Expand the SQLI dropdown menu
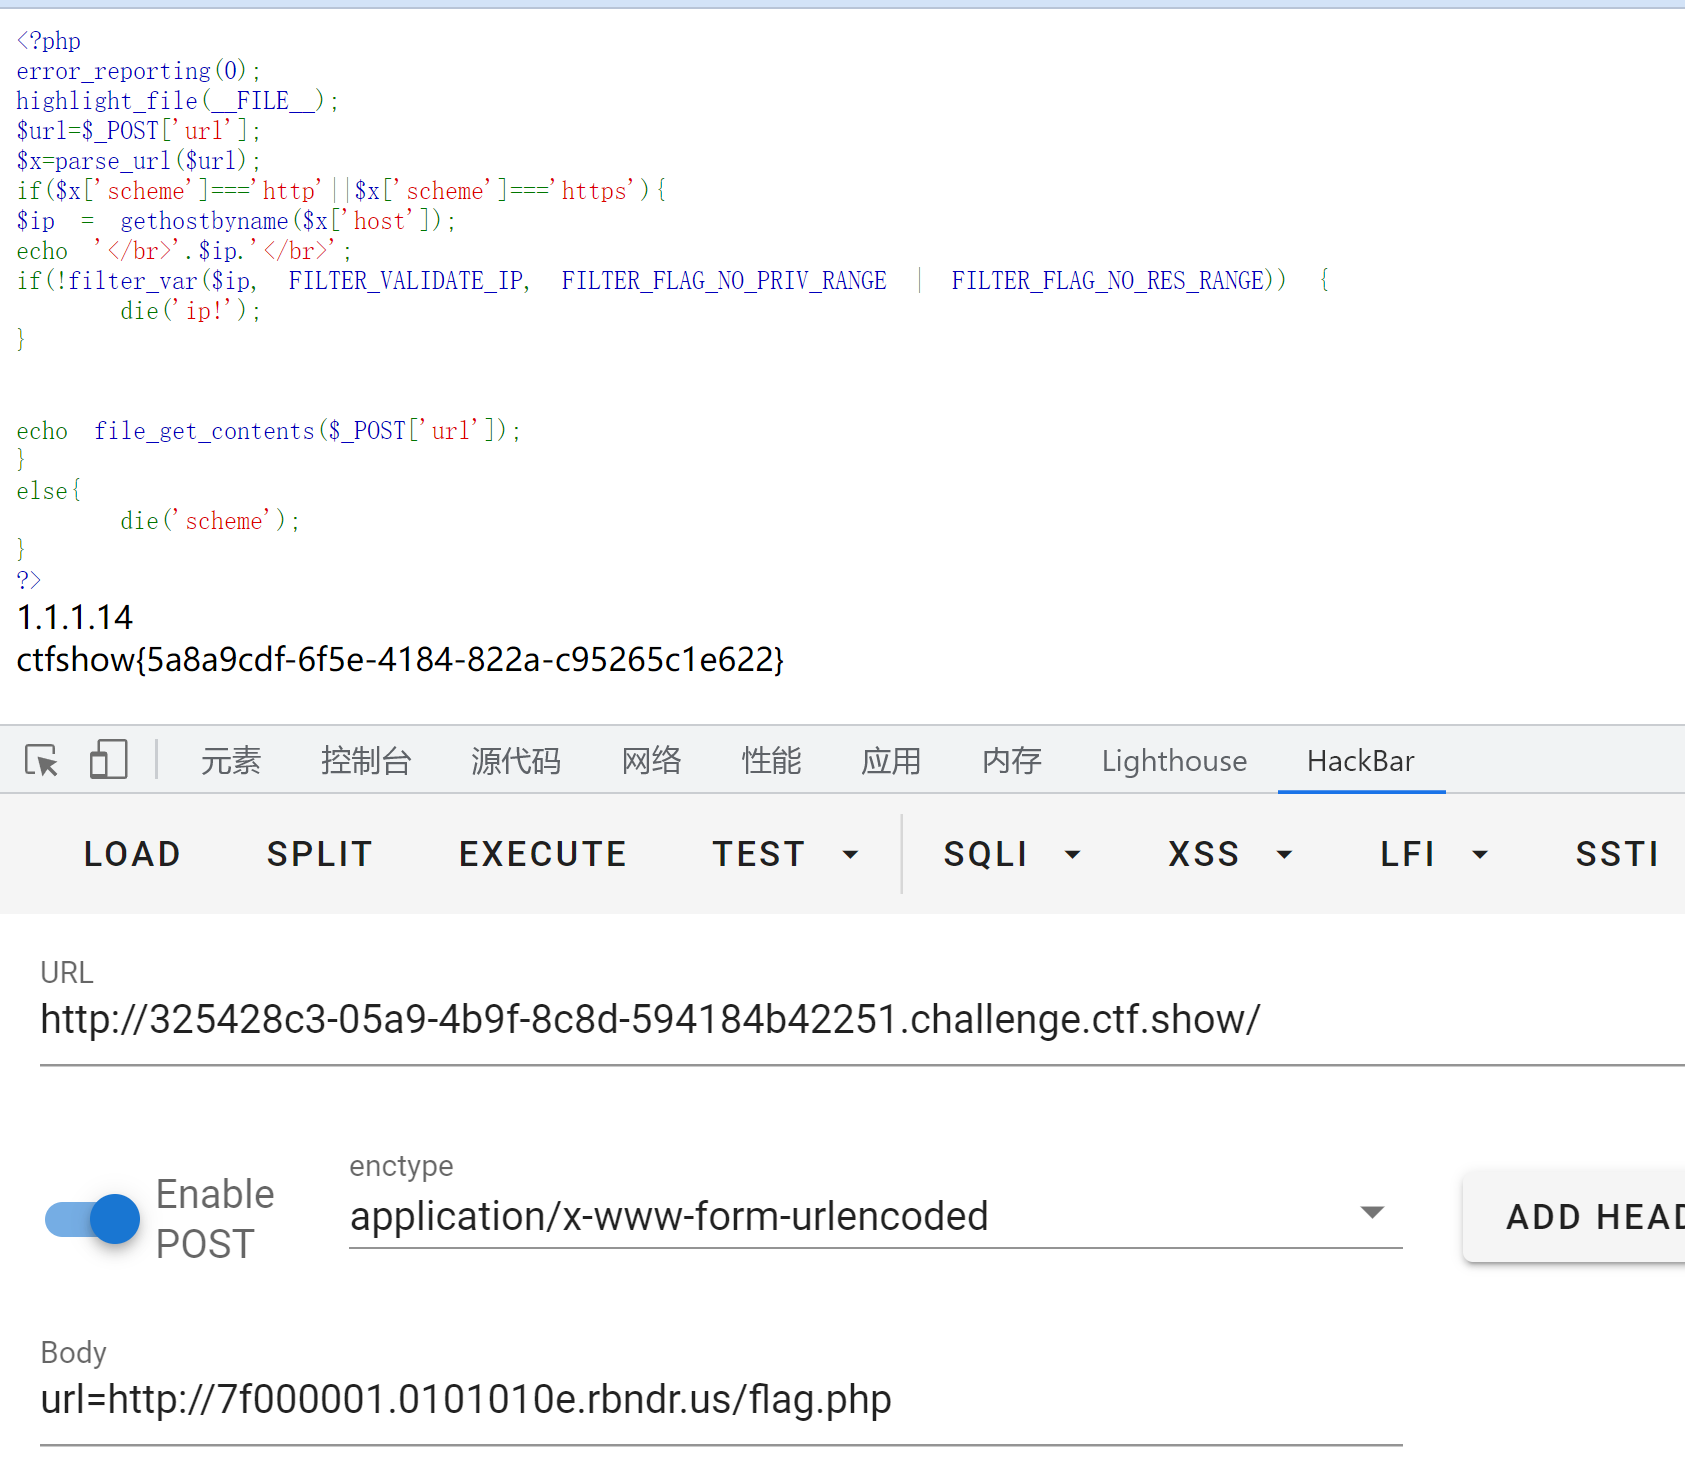This screenshot has height=1477, width=1685. (x=1012, y=854)
